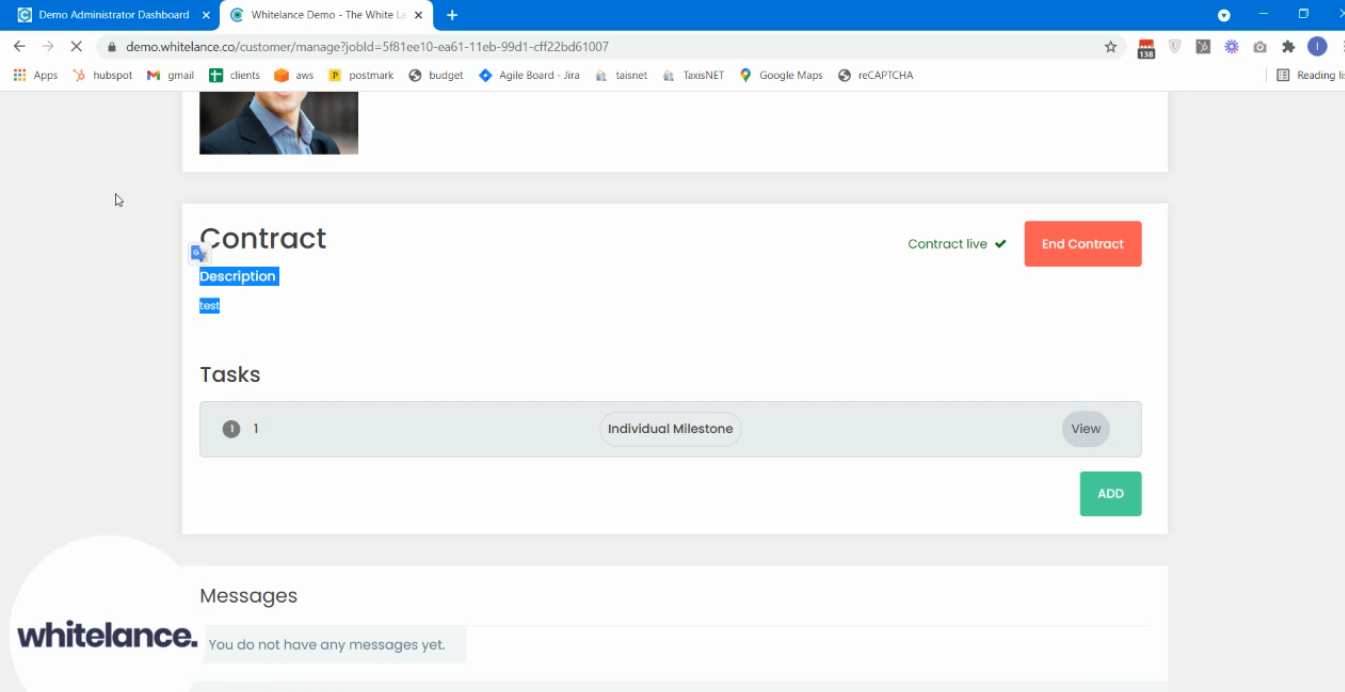Image resolution: width=1345 pixels, height=692 pixels.
Task: Click the highlighted 'test' description text
Action: [x=209, y=305]
